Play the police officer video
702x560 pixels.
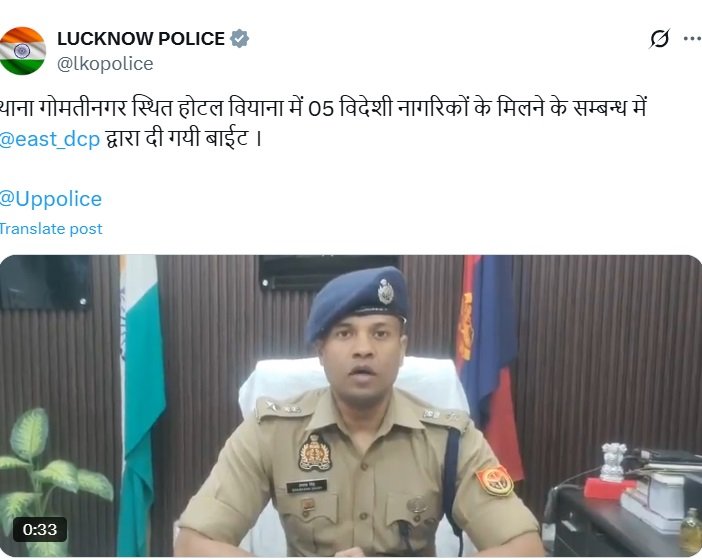coord(351,406)
